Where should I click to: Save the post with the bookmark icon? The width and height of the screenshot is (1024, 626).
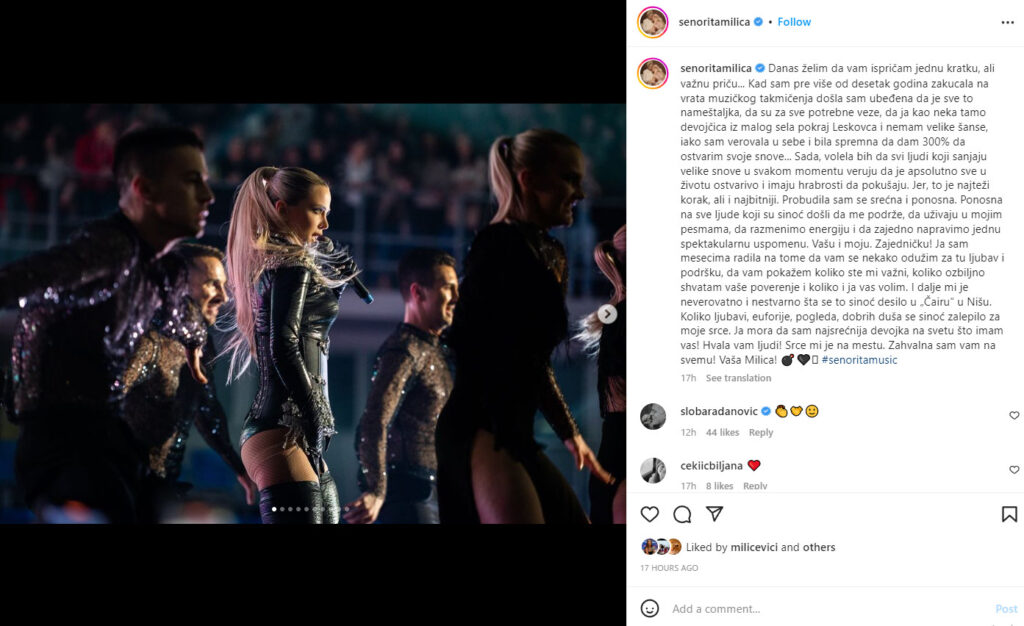click(x=1009, y=514)
